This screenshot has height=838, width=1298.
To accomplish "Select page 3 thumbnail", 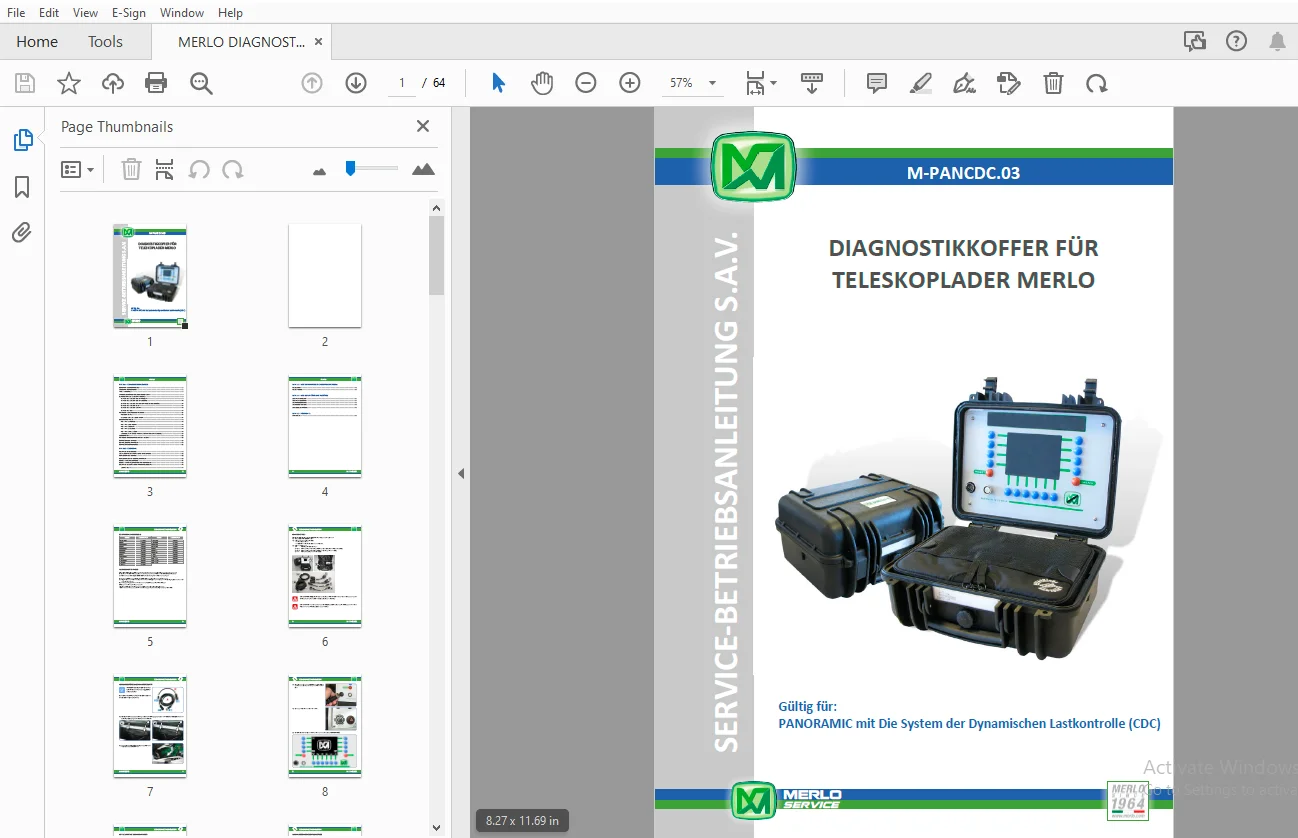I will tap(150, 427).
